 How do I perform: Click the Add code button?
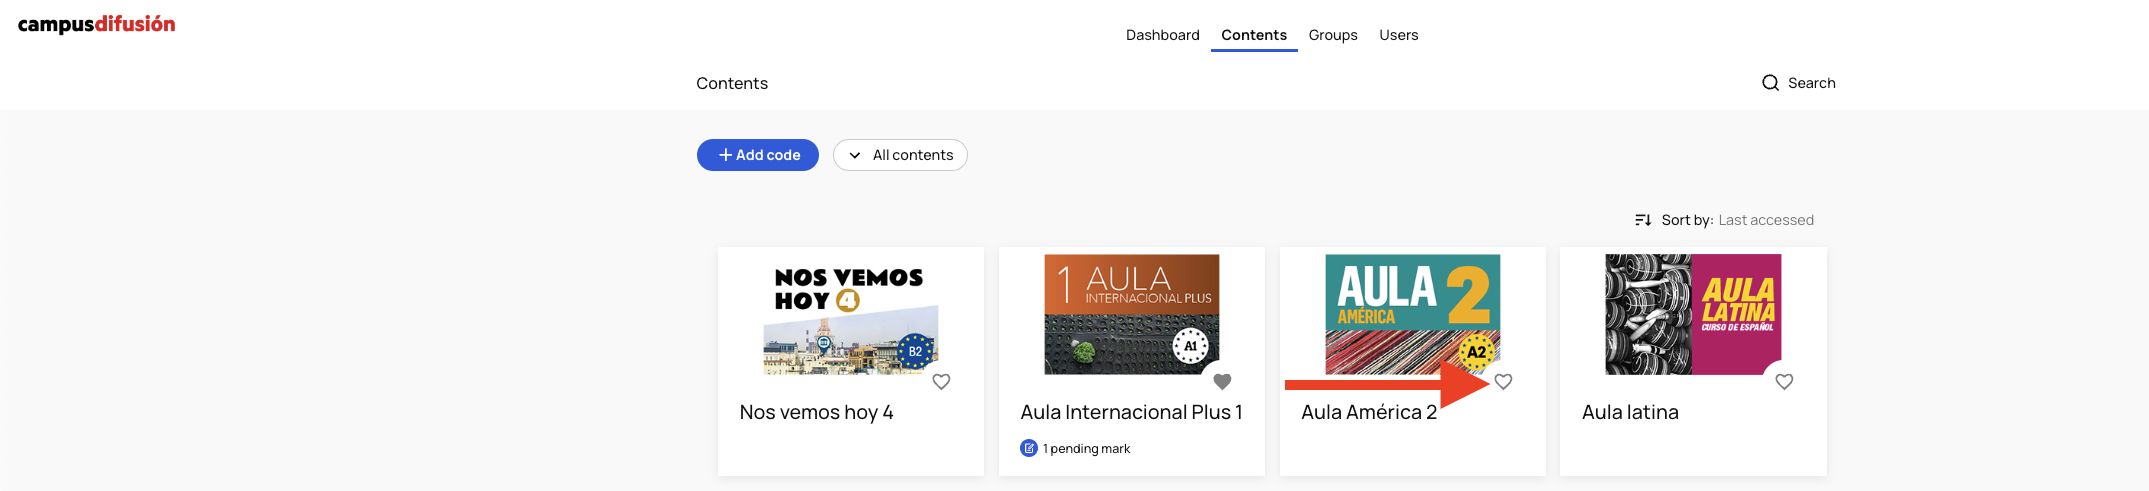pyautogui.click(x=758, y=155)
